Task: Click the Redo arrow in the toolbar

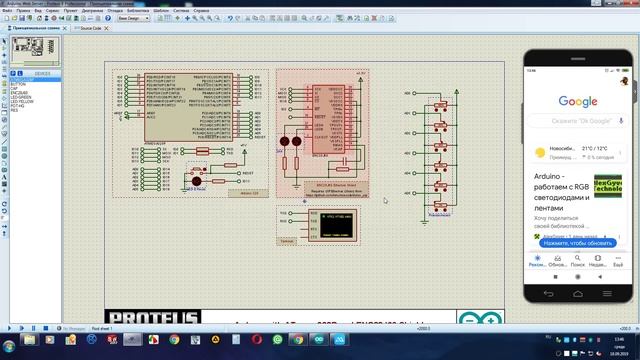Action: pyautogui.click(x=238, y=18)
